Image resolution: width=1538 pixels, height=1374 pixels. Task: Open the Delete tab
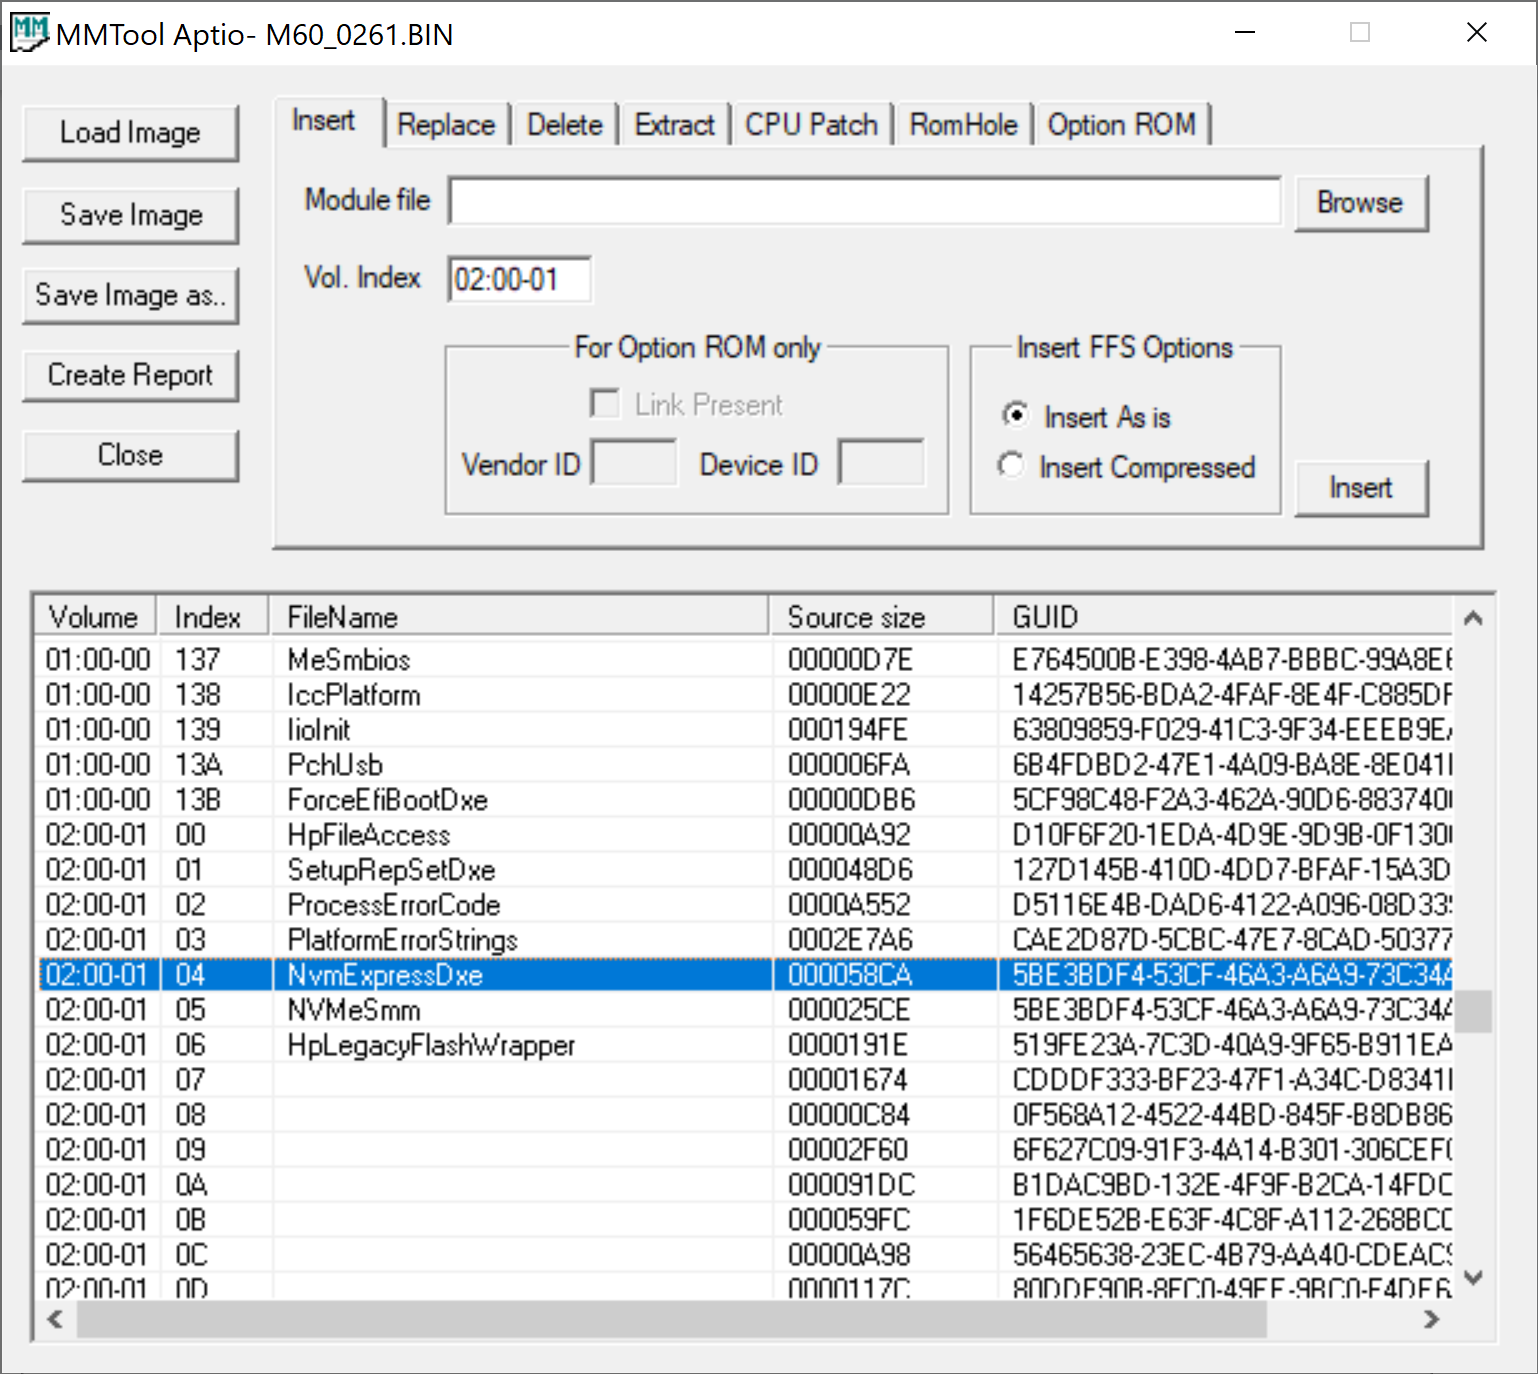point(565,125)
